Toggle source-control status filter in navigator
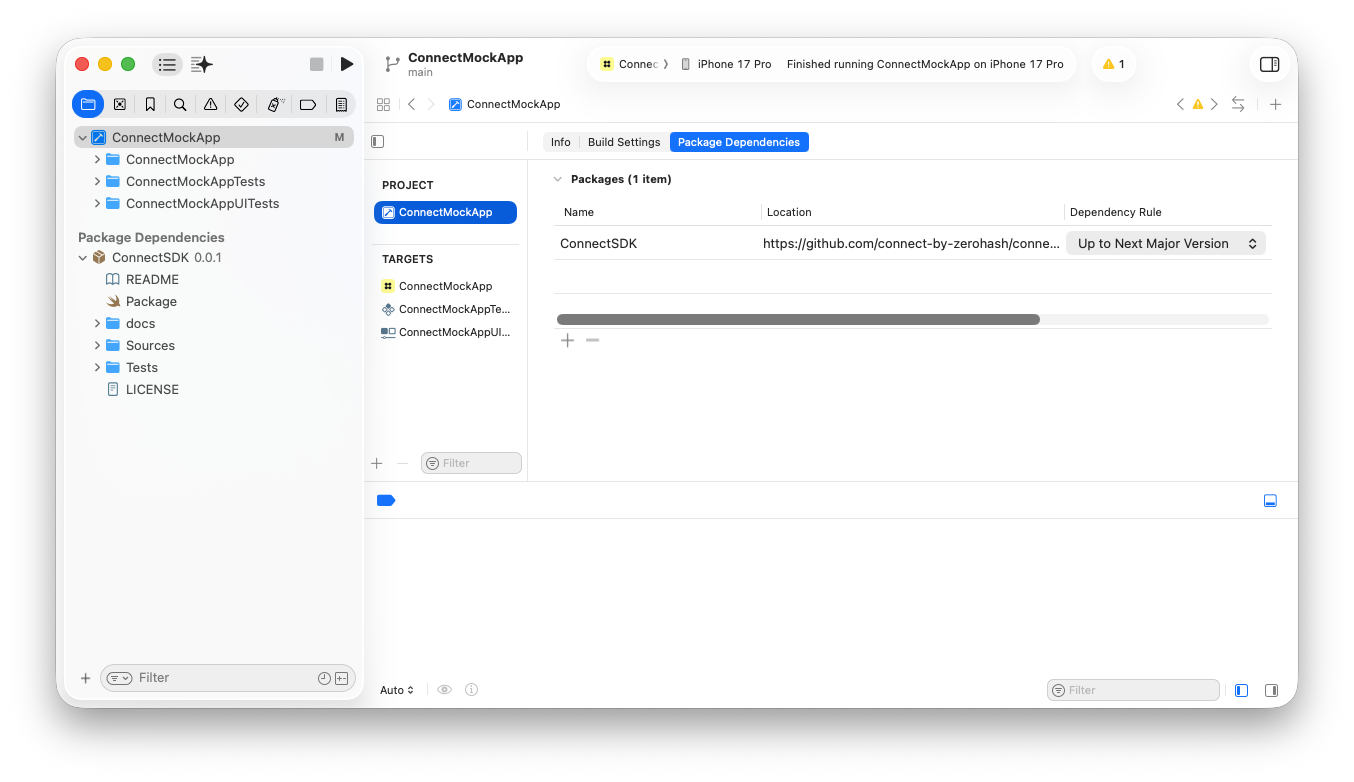This screenshot has width=1354, height=782. [341, 678]
